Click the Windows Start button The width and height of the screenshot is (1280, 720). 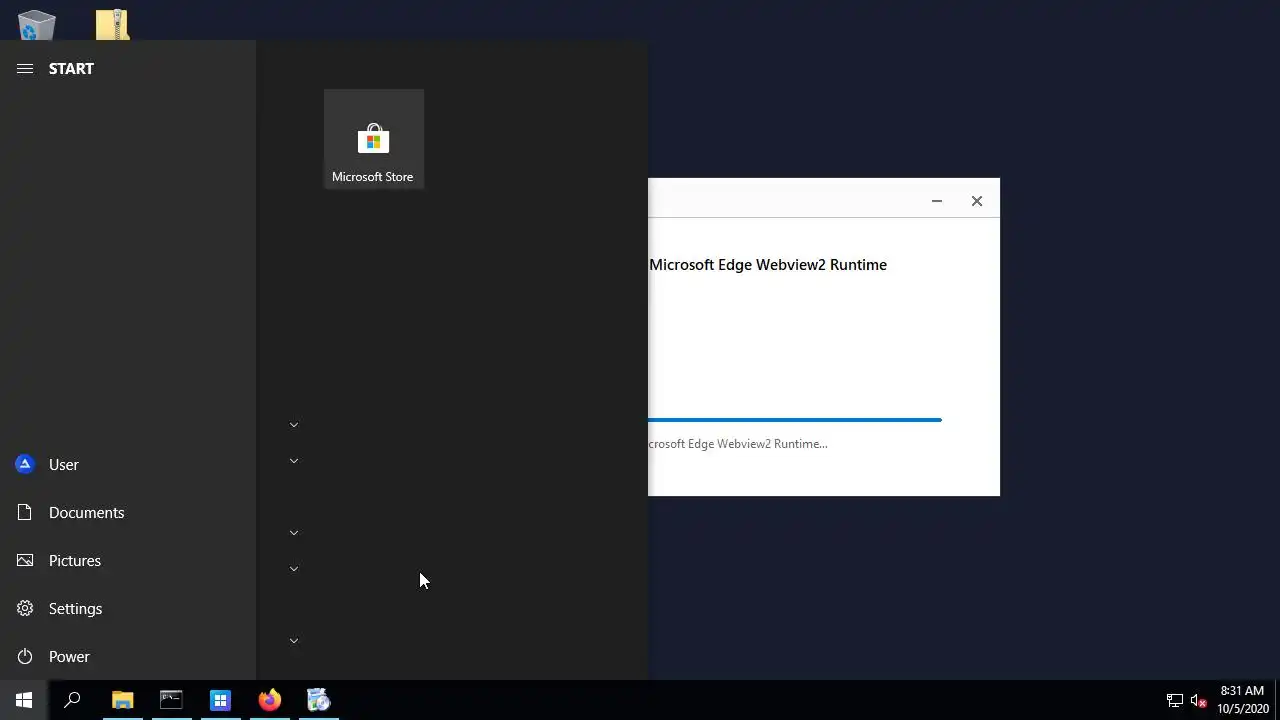pyautogui.click(x=24, y=700)
